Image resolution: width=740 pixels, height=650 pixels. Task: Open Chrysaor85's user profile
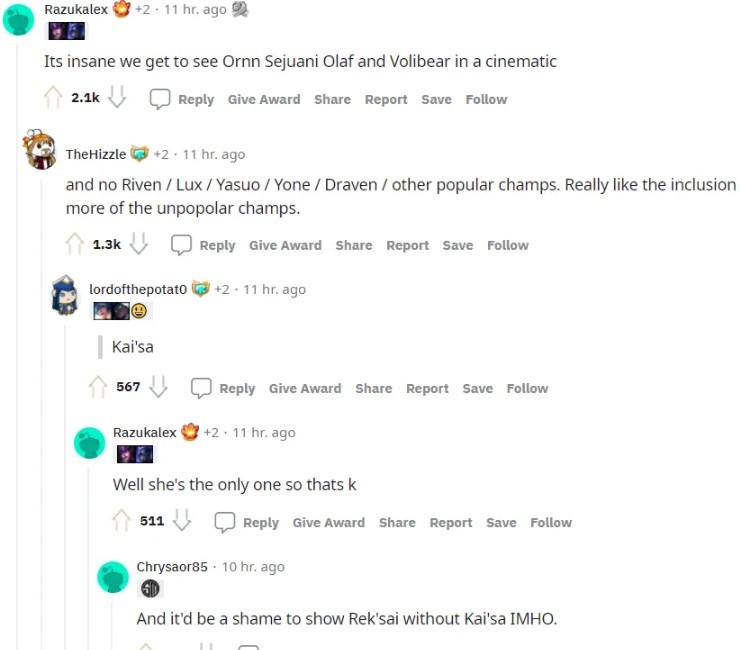172,566
